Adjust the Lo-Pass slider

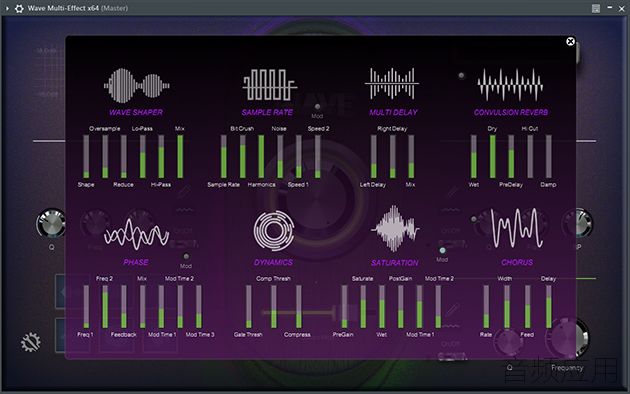click(142, 156)
